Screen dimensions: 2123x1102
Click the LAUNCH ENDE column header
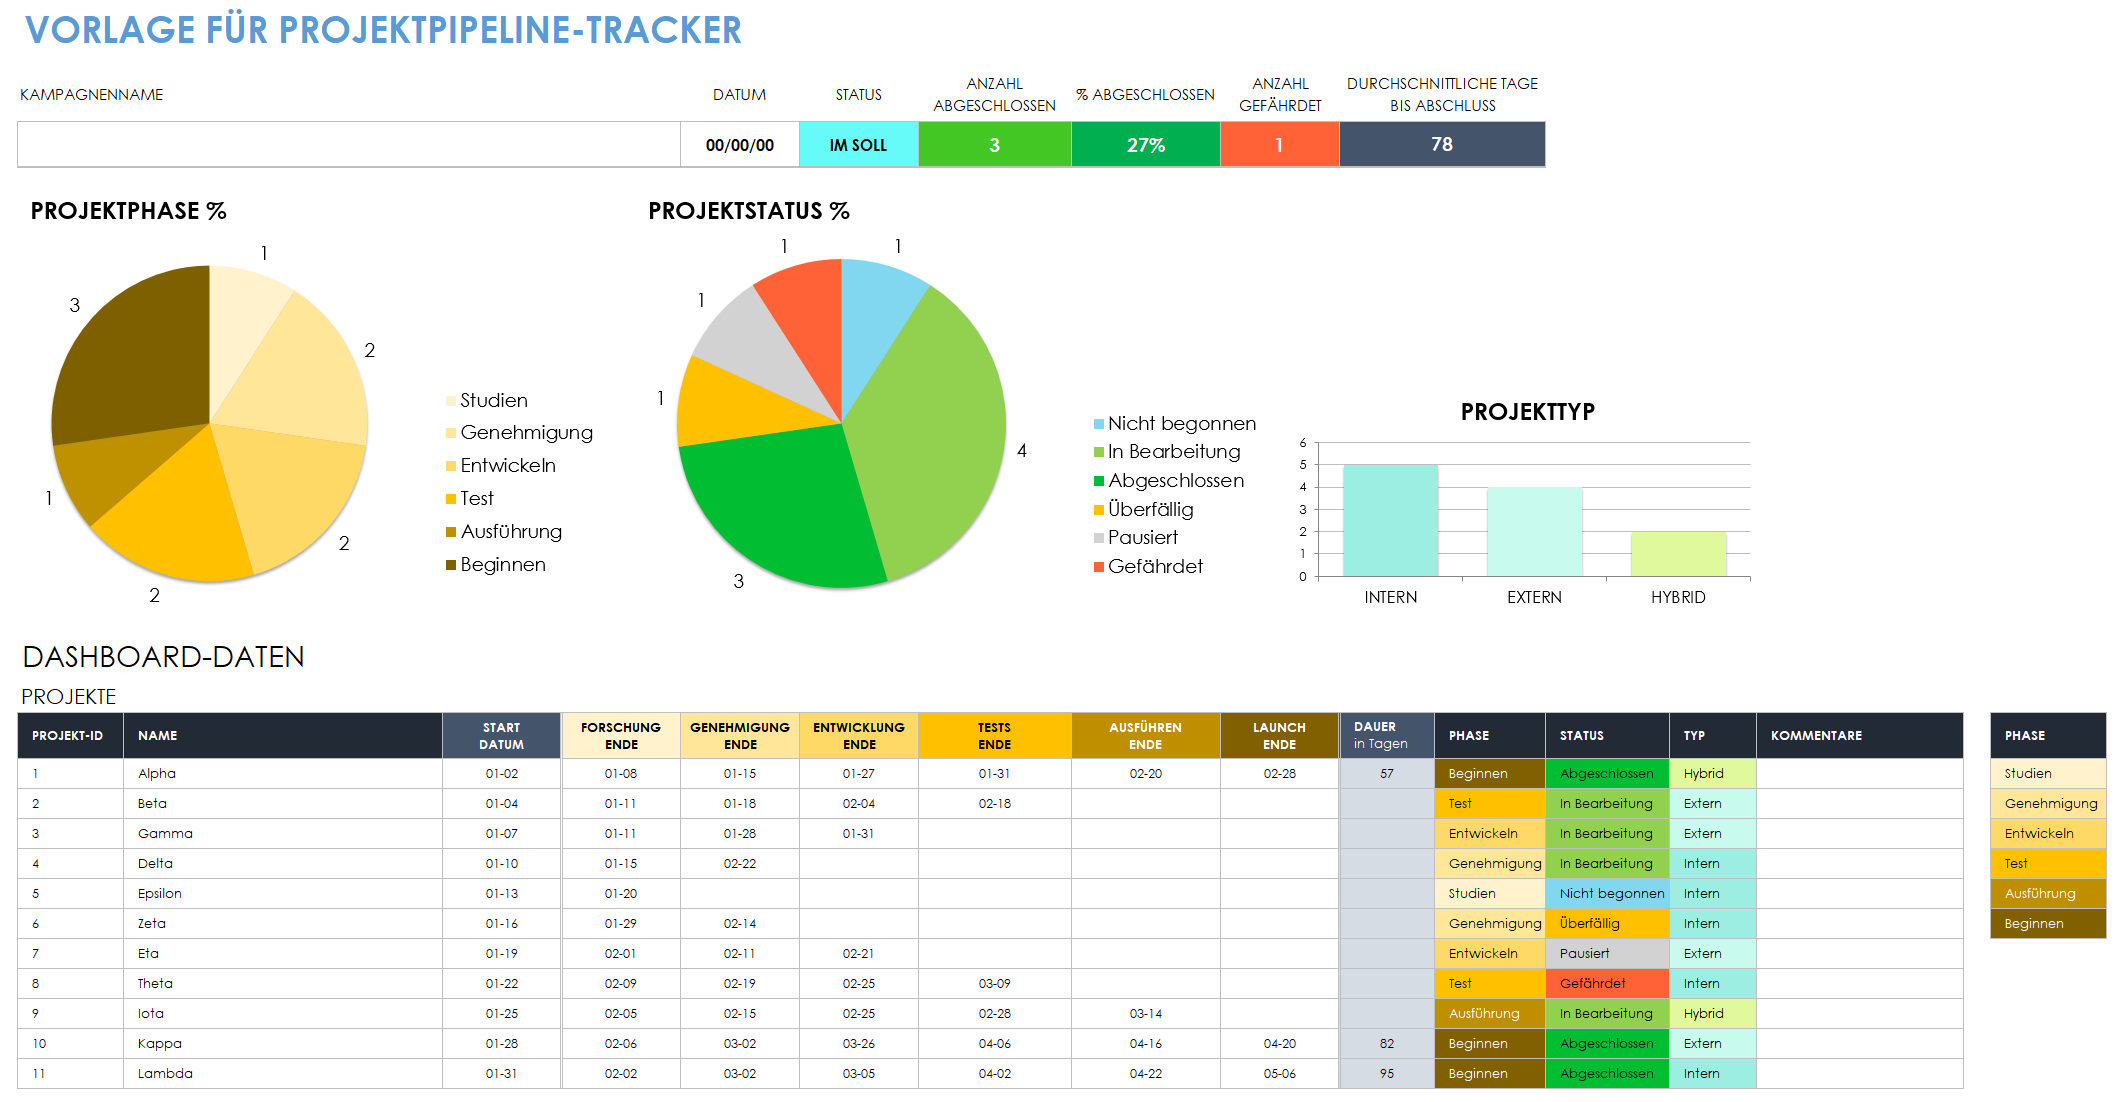tap(1280, 736)
